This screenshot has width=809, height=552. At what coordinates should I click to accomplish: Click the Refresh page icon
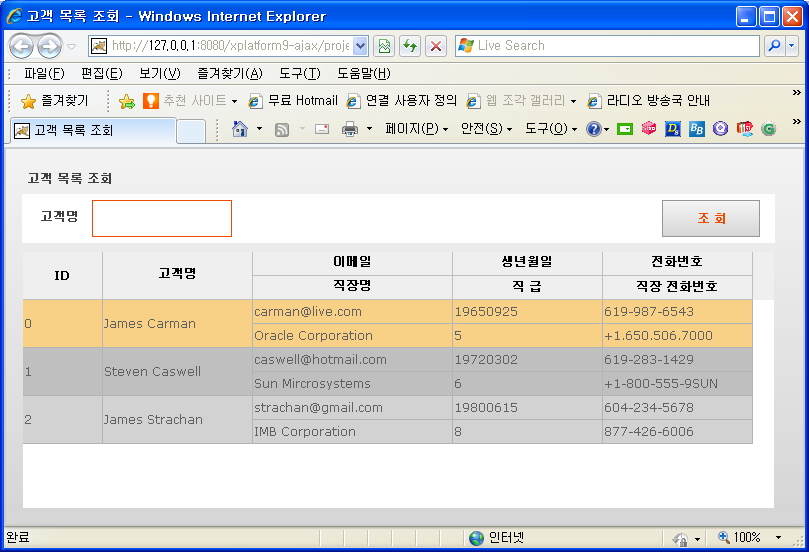pyautogui.click(x=410, y=46)
